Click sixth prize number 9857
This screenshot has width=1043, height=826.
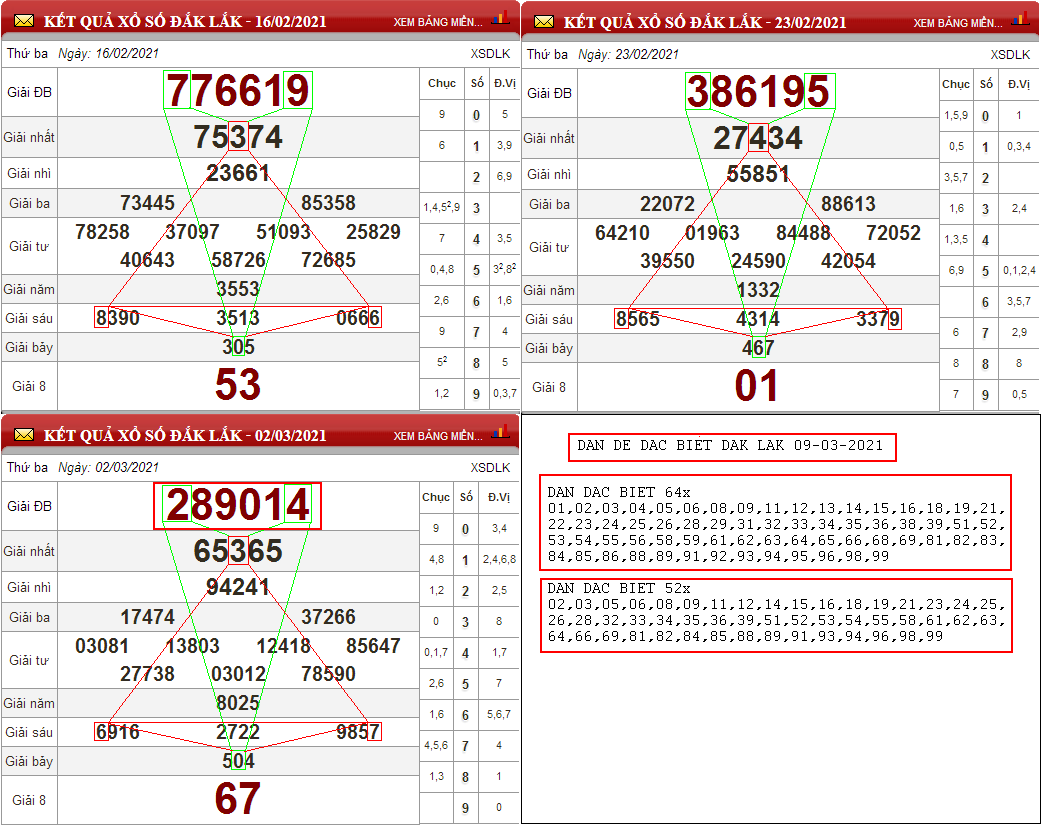pos(358,732)
